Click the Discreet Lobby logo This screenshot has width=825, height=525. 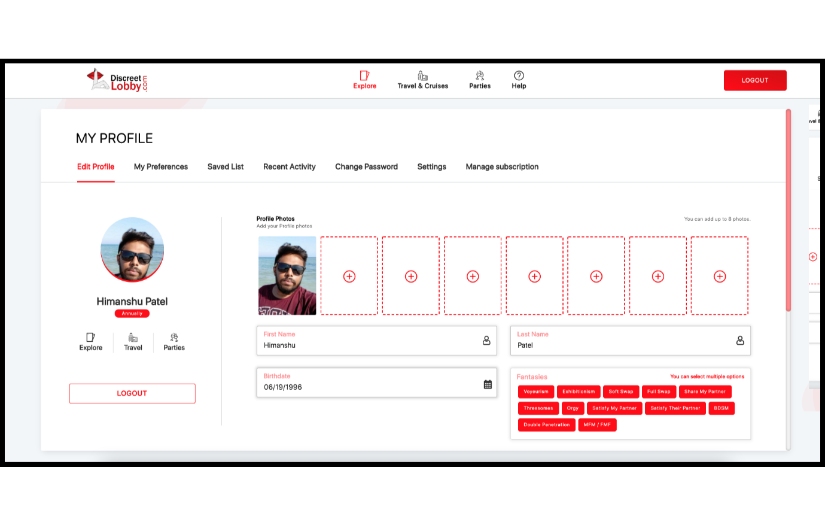point(117,80)
